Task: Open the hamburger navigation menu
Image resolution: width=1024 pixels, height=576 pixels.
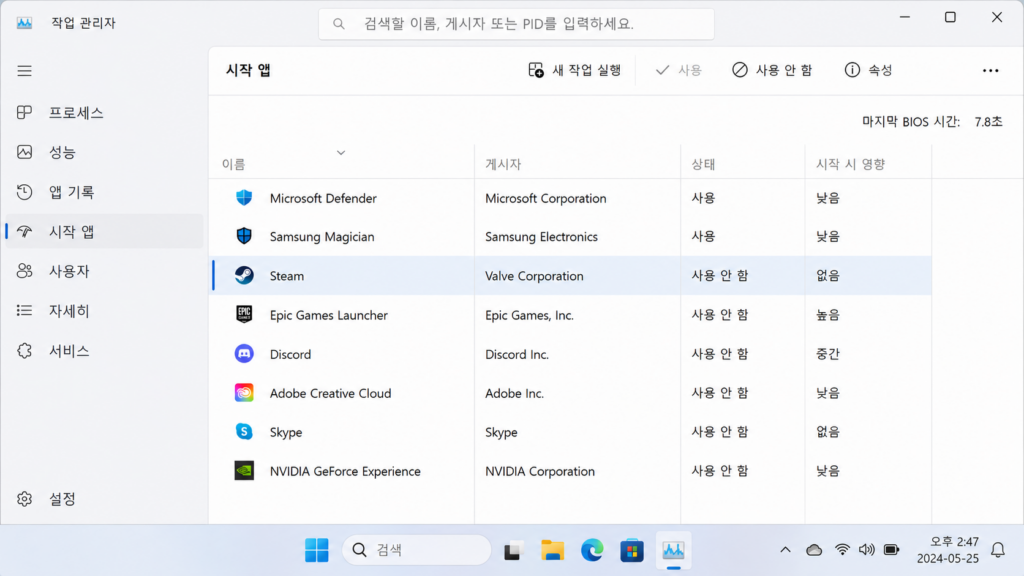Action: click(x=24, y=71)
